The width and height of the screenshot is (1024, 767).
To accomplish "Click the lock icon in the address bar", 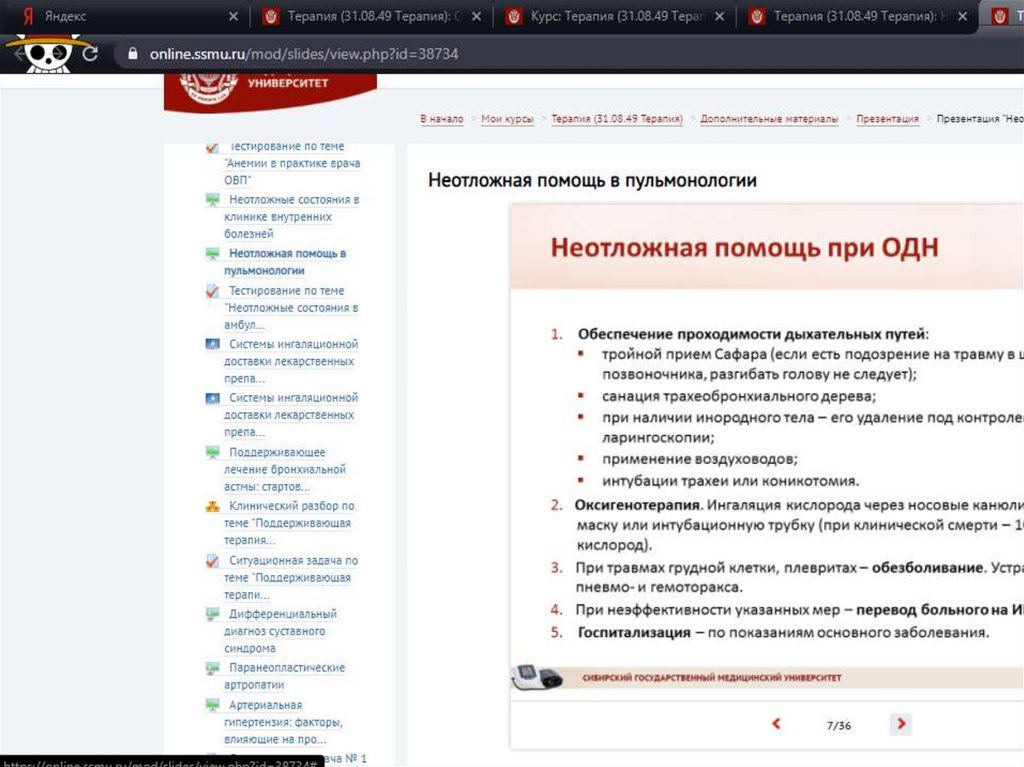I will point(133,54).
